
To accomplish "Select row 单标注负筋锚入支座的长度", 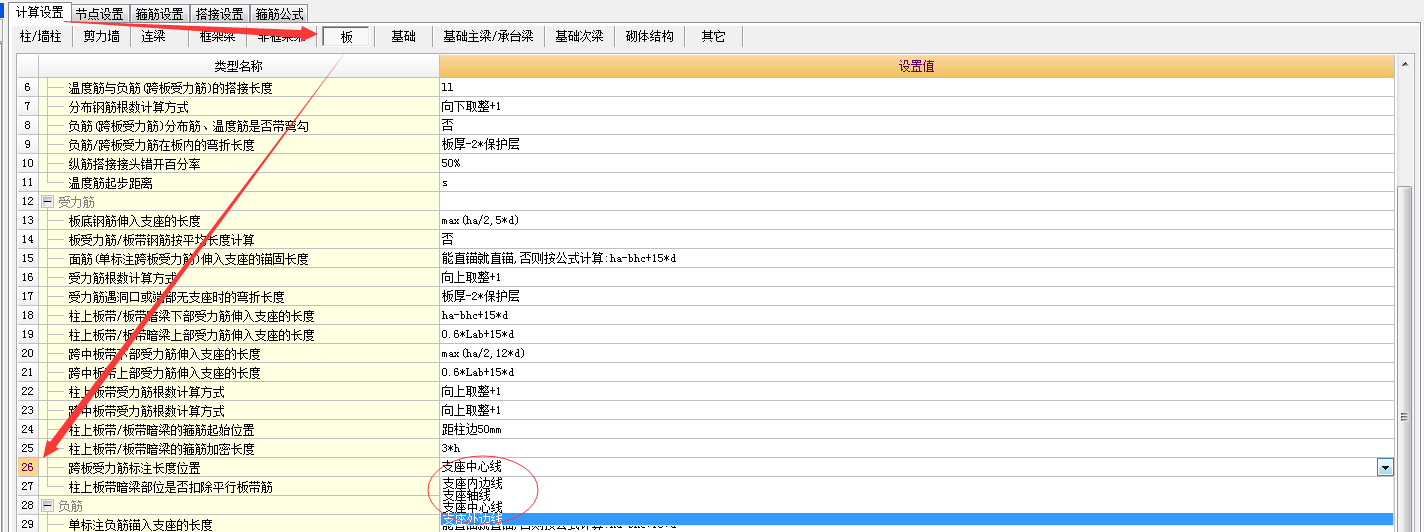I will (x=140, y=525).
